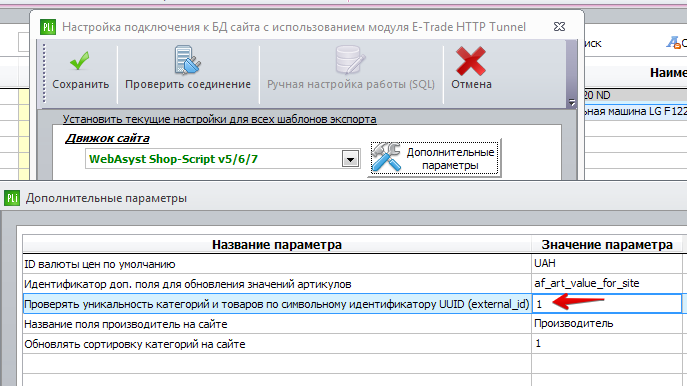Click the wrench and screwdriver additional parameters icon
Viewport: 687px width, 386px height.
(386, 156)
